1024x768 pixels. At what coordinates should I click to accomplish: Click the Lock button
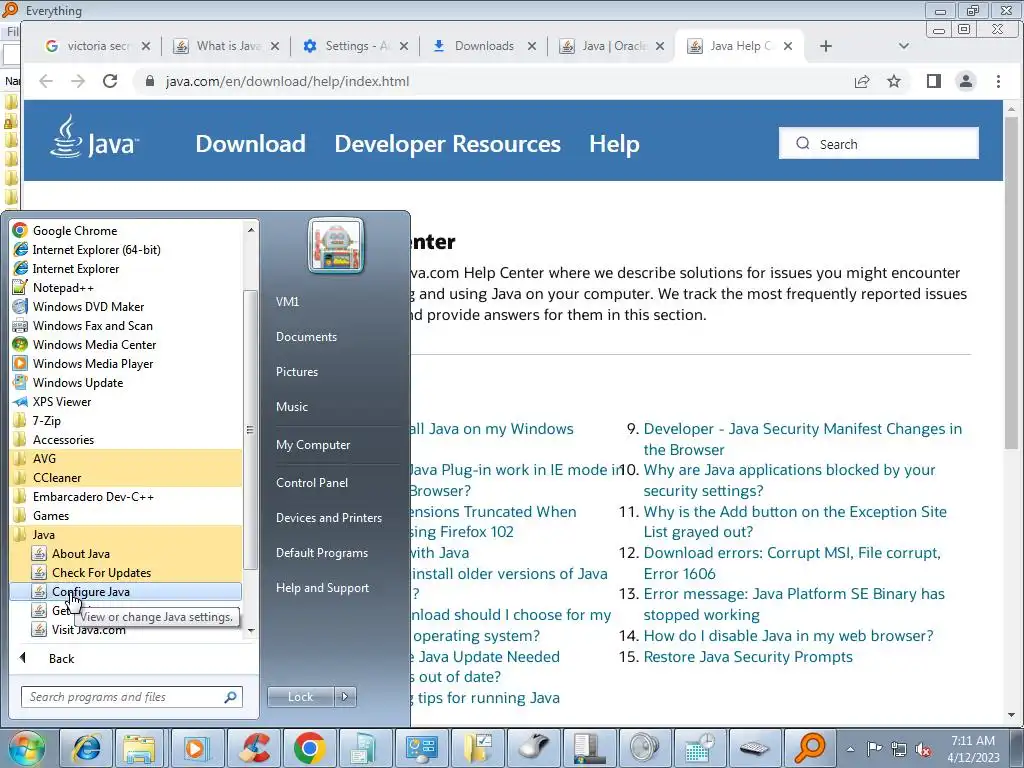(300, 697)
